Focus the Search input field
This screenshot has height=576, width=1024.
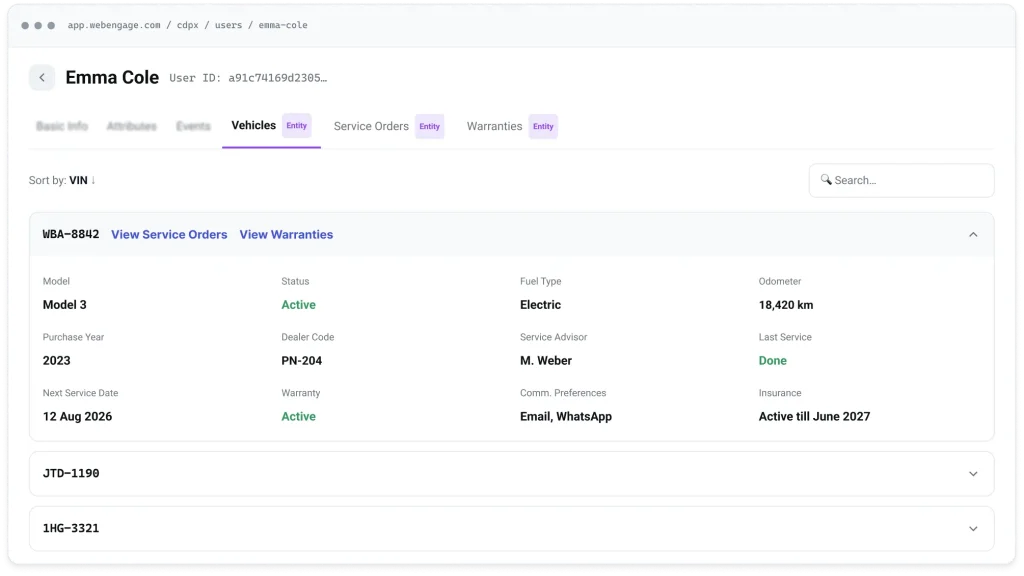tap(901, 180)
